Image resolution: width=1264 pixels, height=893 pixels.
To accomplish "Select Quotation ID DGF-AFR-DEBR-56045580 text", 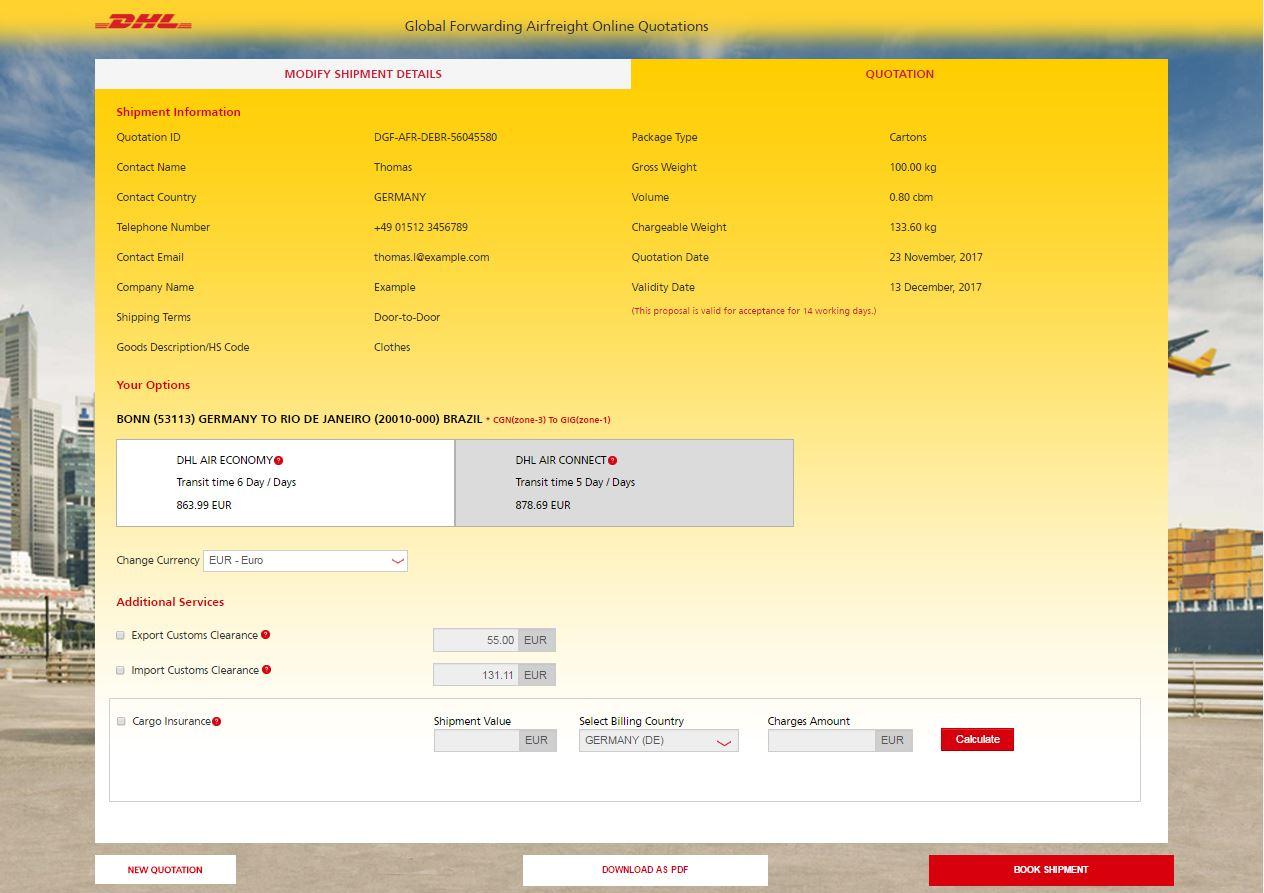I will click(435, 138).
